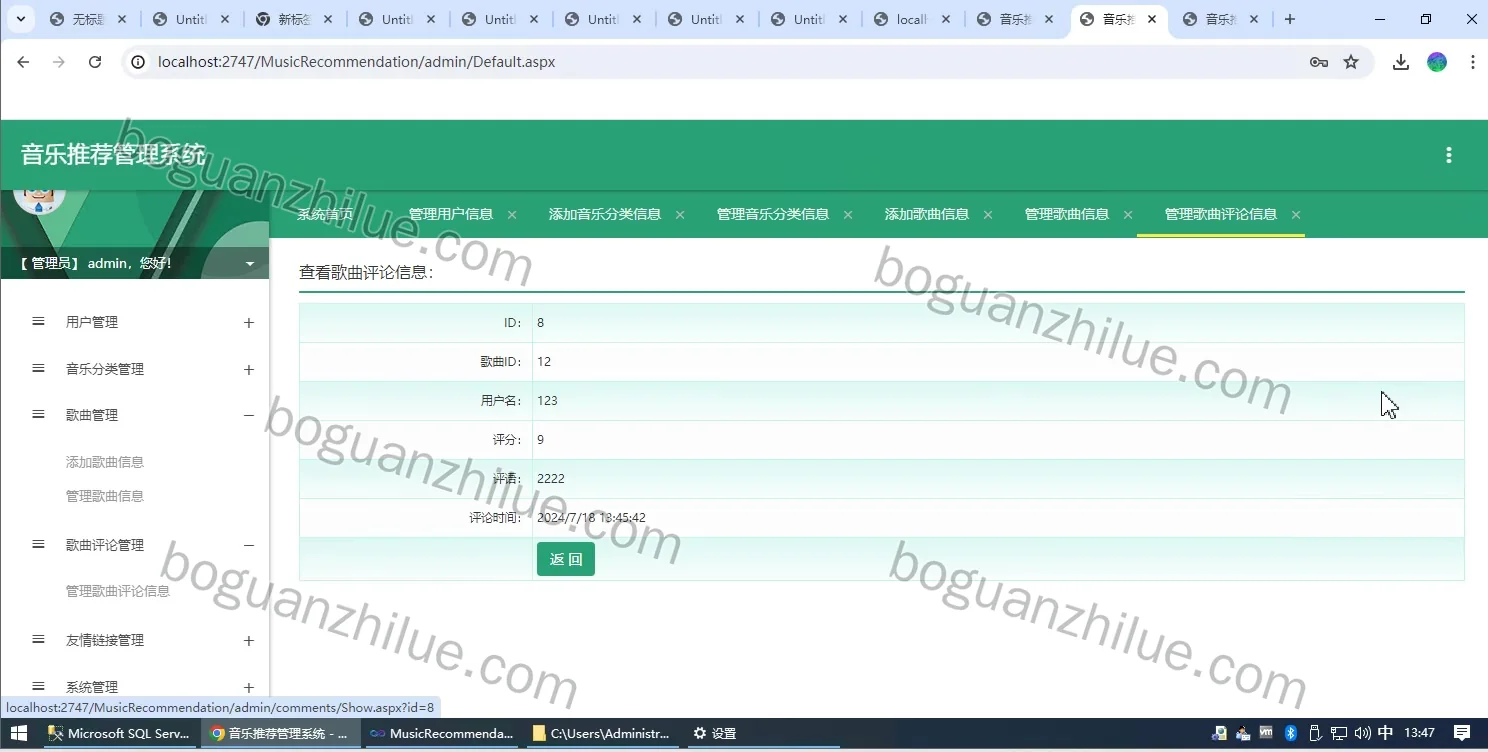Open 管理歌曲信息 in the sidebar
Screen dimensions: 1488x752
105,496
